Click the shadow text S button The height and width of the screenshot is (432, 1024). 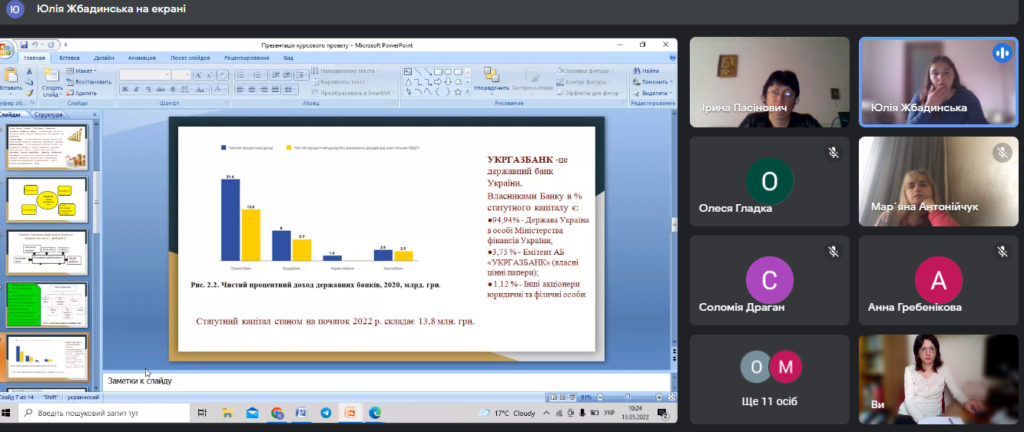(172, 89)
